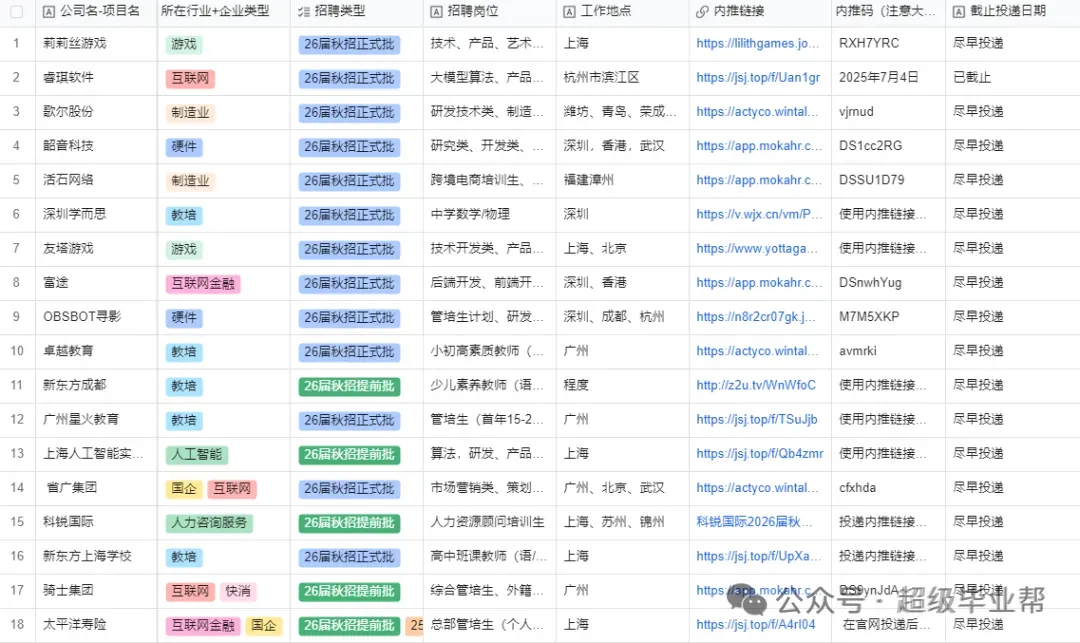Screen dimensions: 1080x643
Task: Select the 工作地点 column header
Action: pos(623,12)
